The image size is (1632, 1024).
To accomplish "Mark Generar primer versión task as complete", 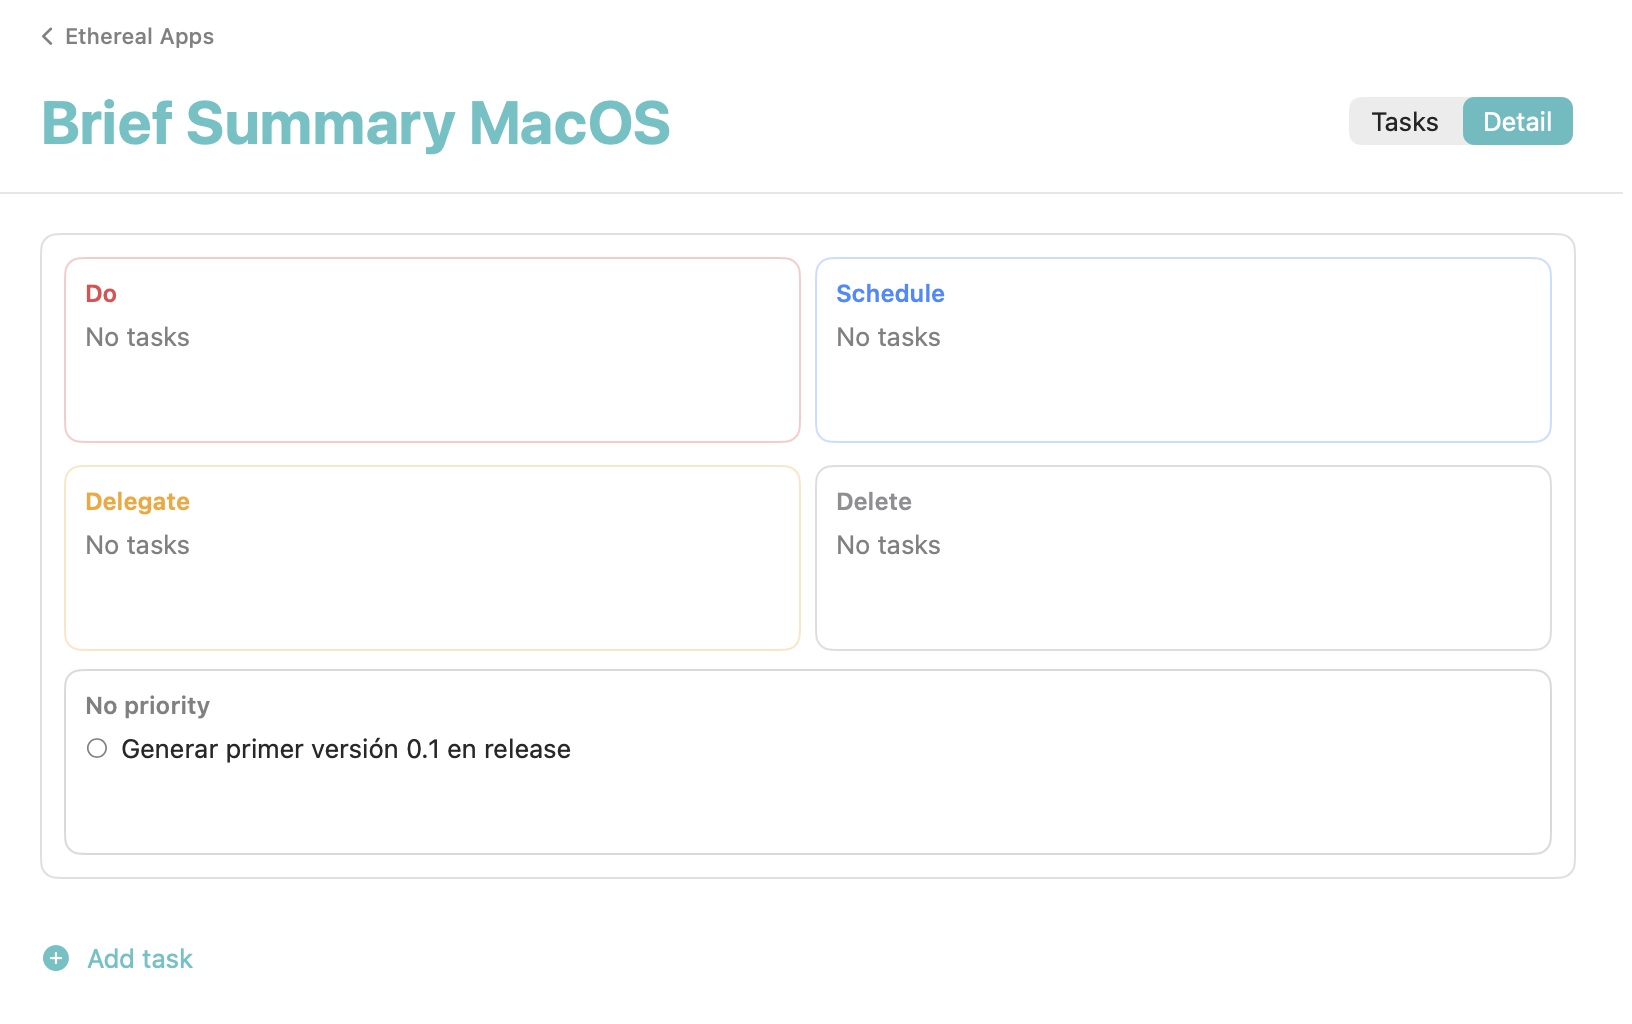I will click(x=97, y=748).
